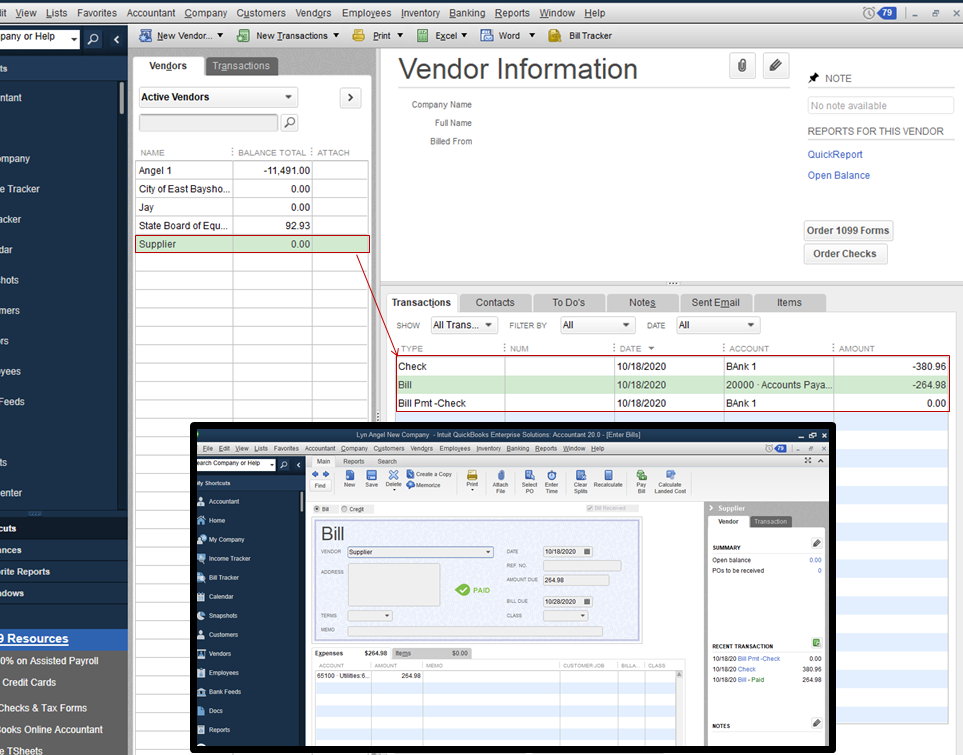Select vendor row Angel 1
The width and height of the screenshot is (963, 755).
coord(252,170)
